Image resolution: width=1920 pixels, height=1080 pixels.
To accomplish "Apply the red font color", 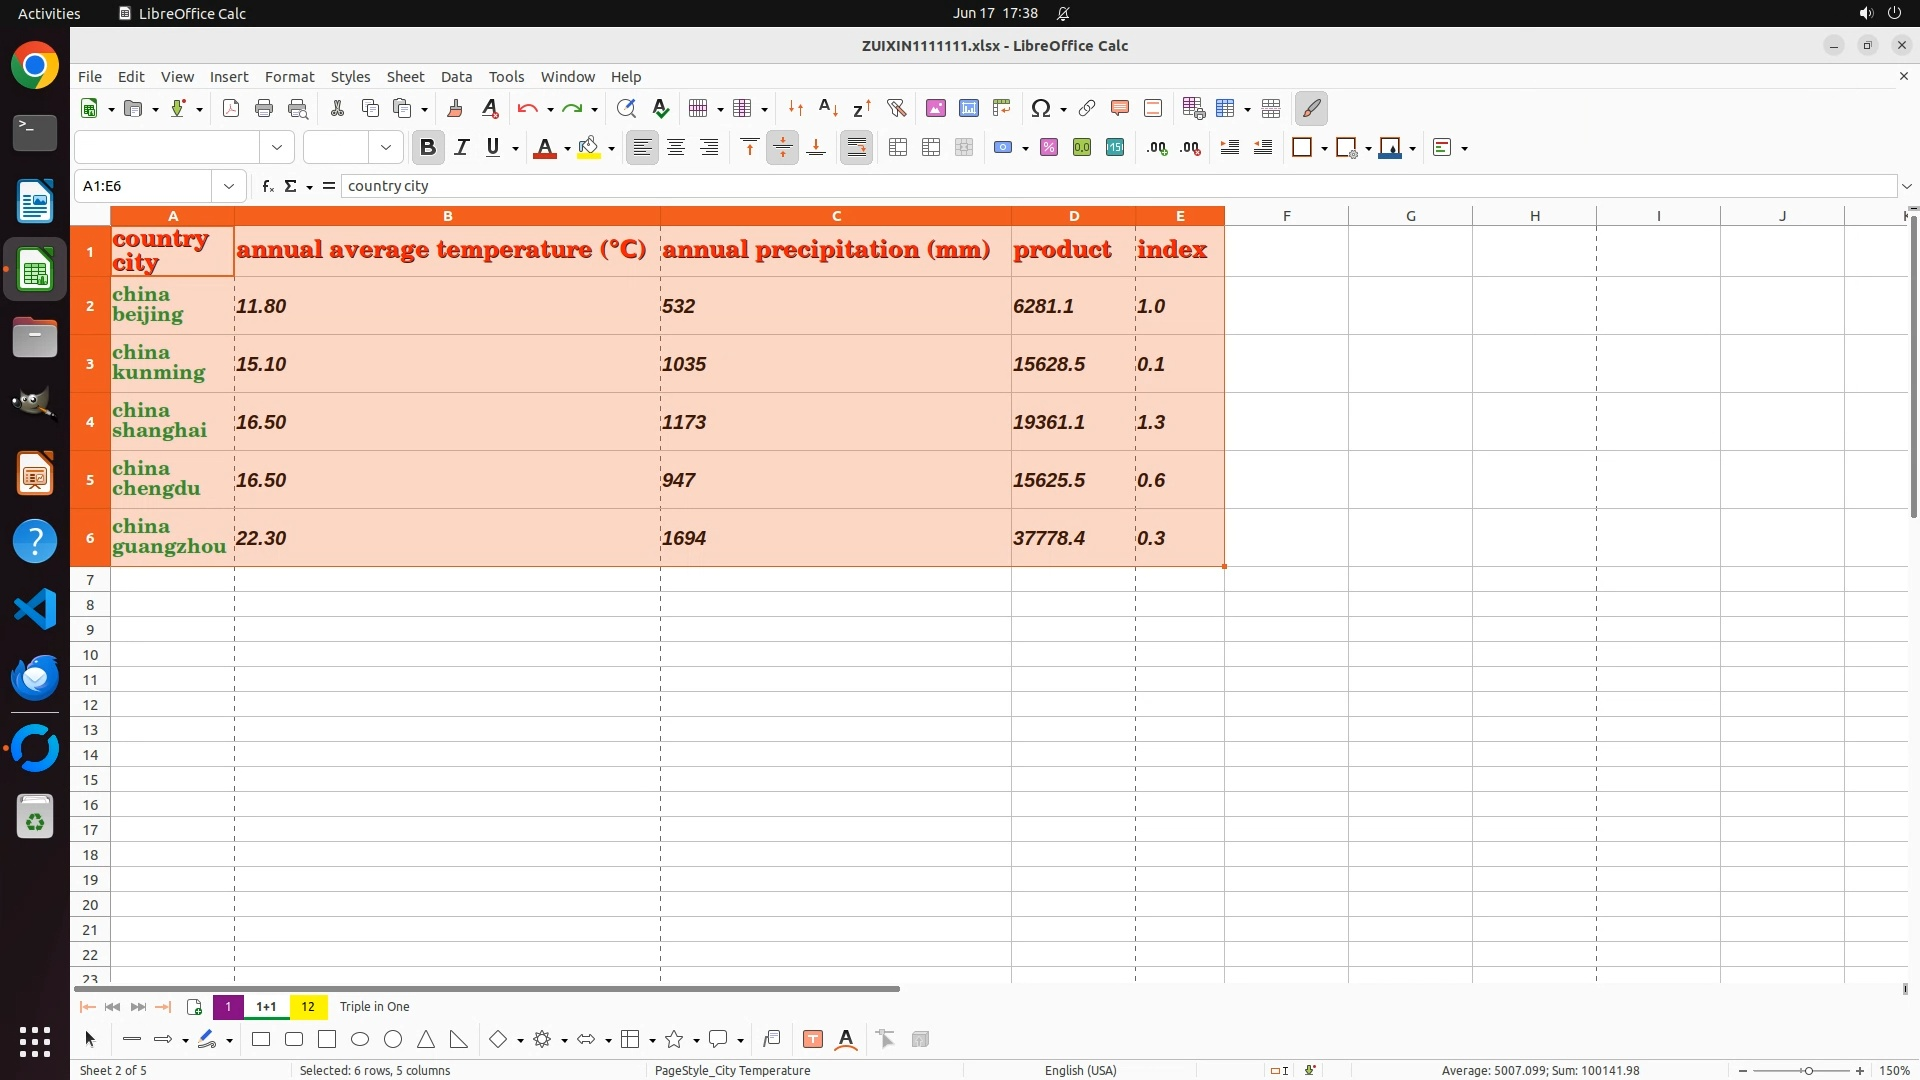I will click(544, 148).
